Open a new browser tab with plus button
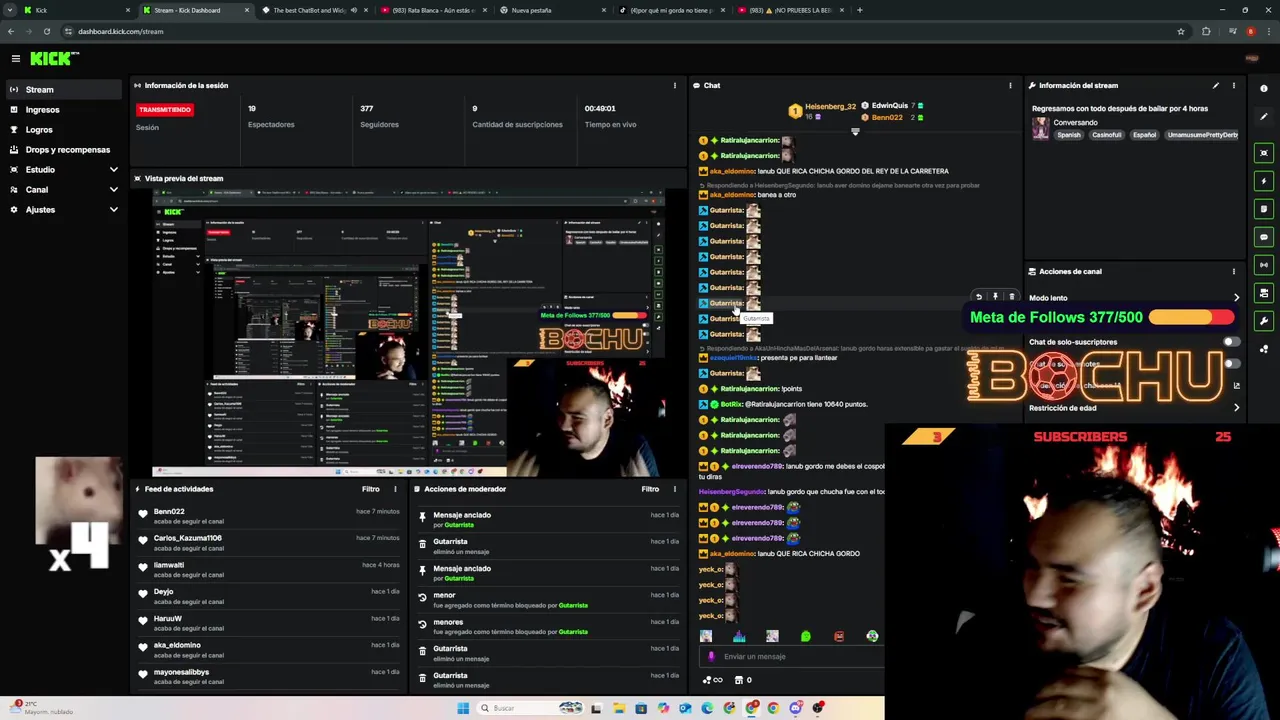 point(859,10)
